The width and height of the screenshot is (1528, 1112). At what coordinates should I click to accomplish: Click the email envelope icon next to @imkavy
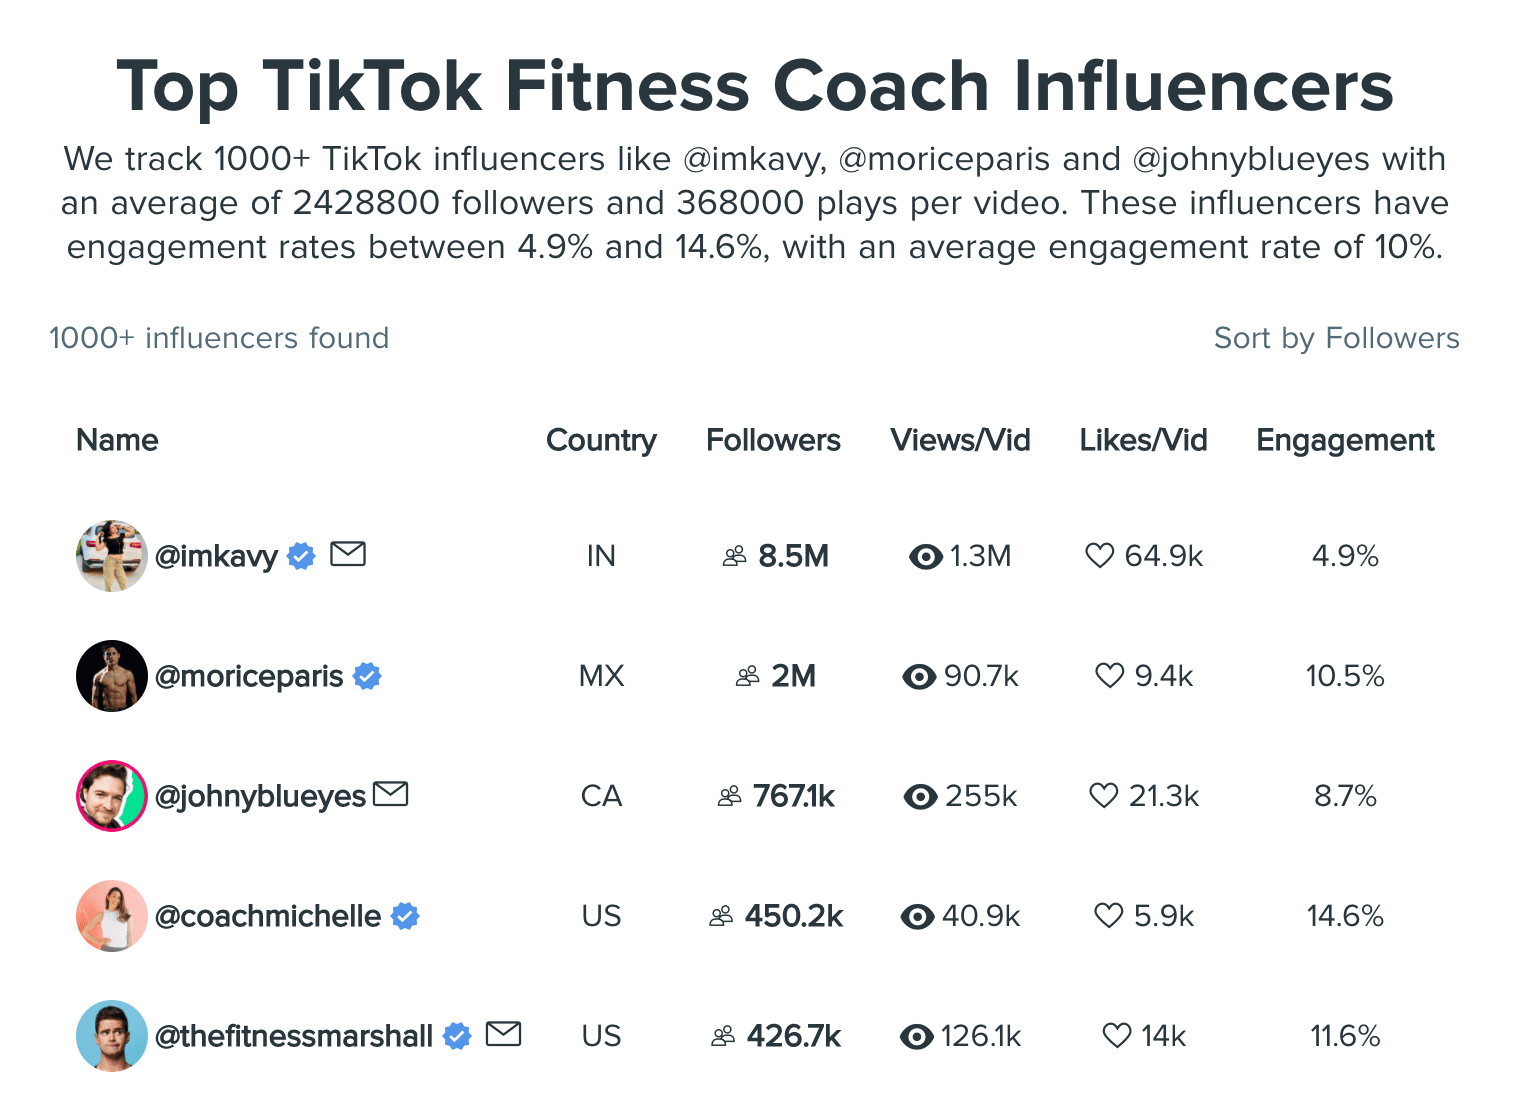[x=348, y=554]
